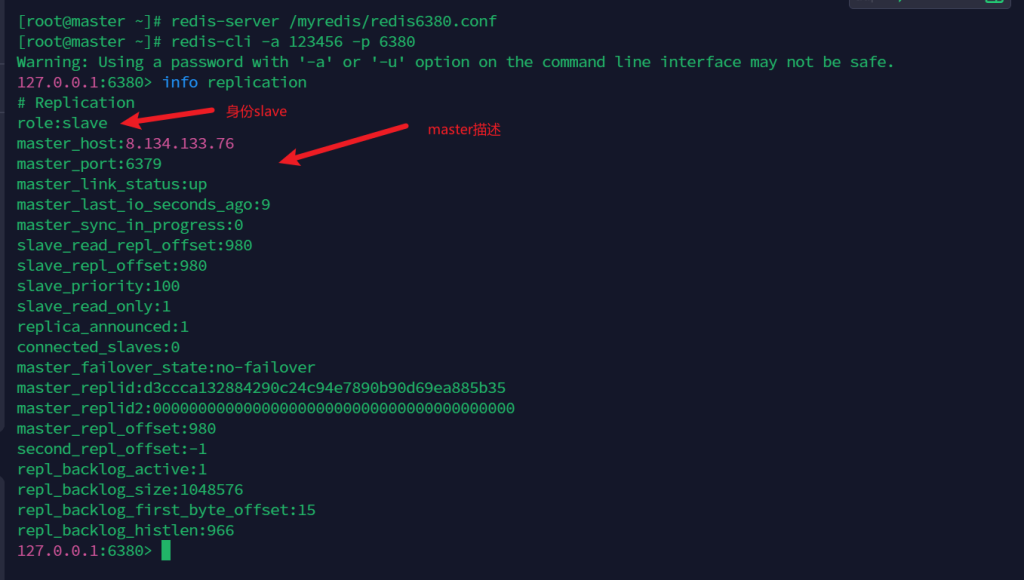Click the red 身份slave annotation label

point(256,112)
